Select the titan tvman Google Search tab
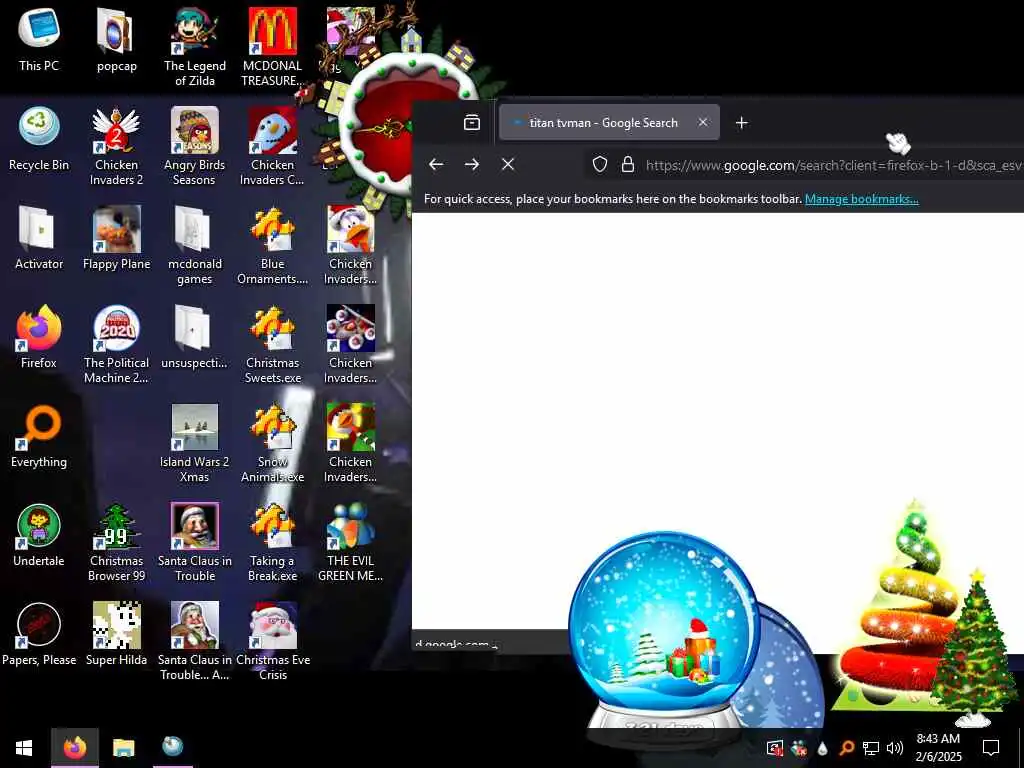 tap(609, 123)
